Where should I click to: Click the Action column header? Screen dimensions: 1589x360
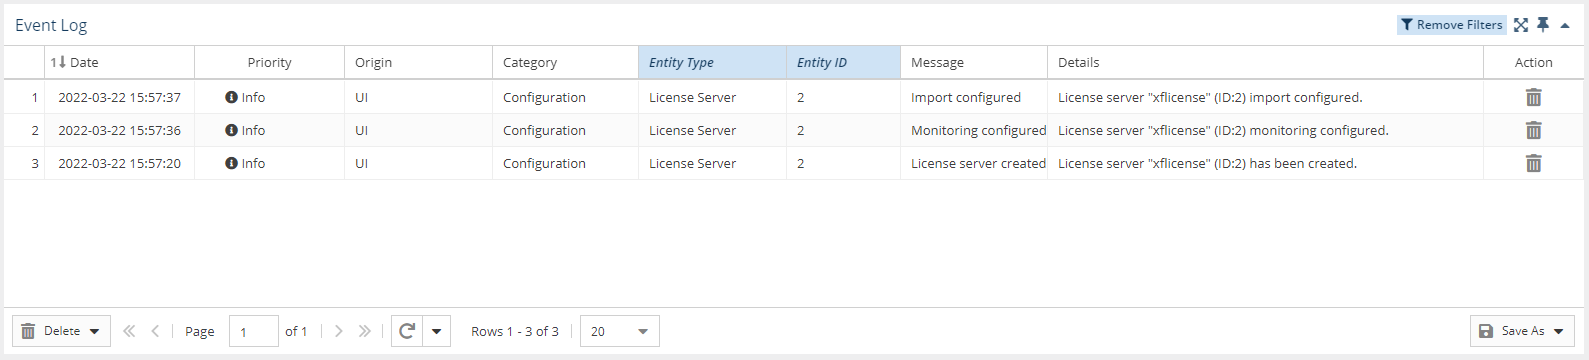click(1533, 62)
